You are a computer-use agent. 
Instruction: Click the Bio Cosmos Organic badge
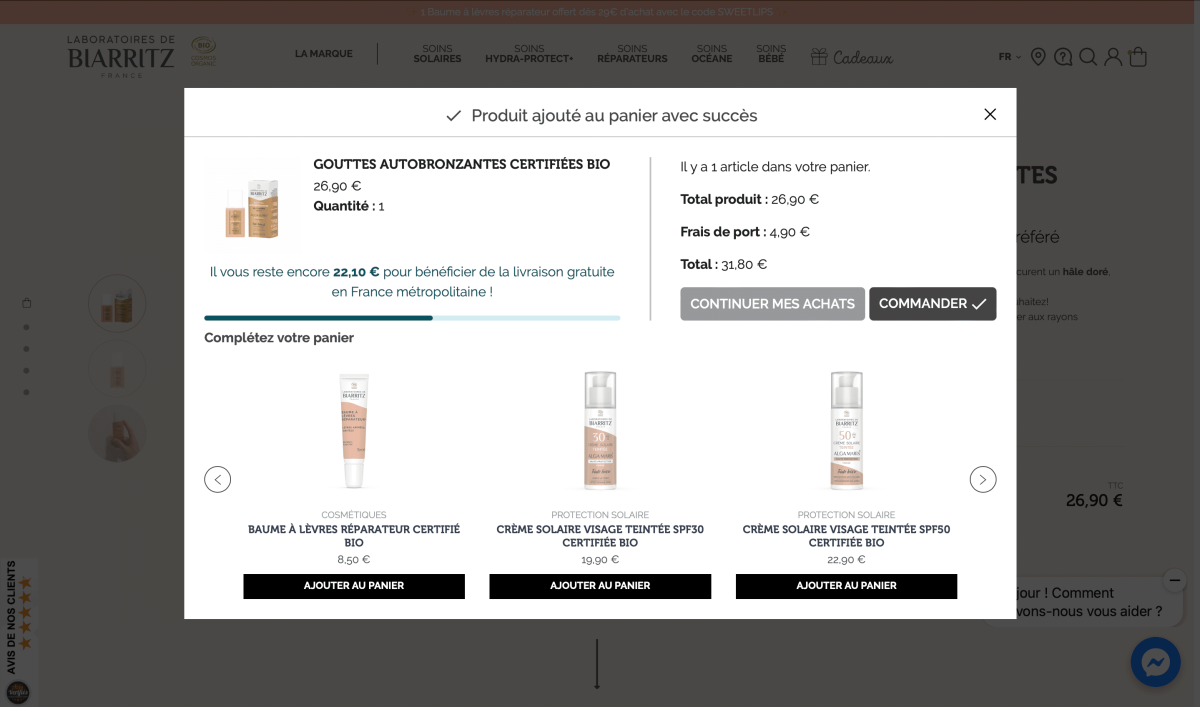click(x=203, y=52)
